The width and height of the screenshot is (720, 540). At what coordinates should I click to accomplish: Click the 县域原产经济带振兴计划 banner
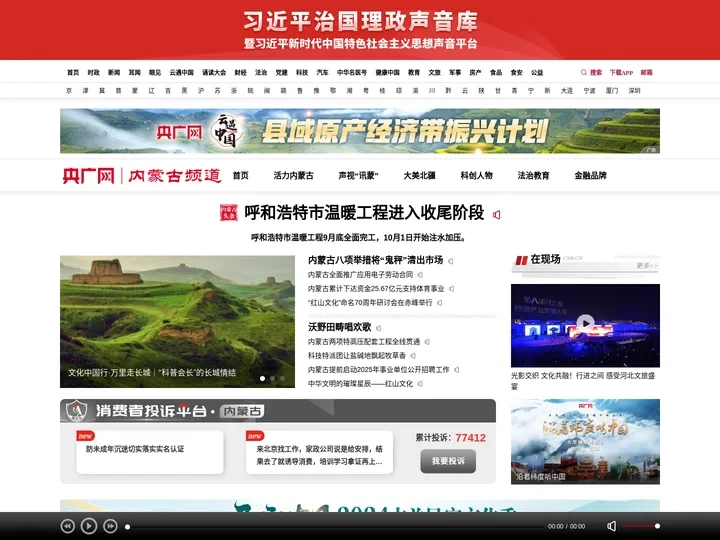click(360, 131)
